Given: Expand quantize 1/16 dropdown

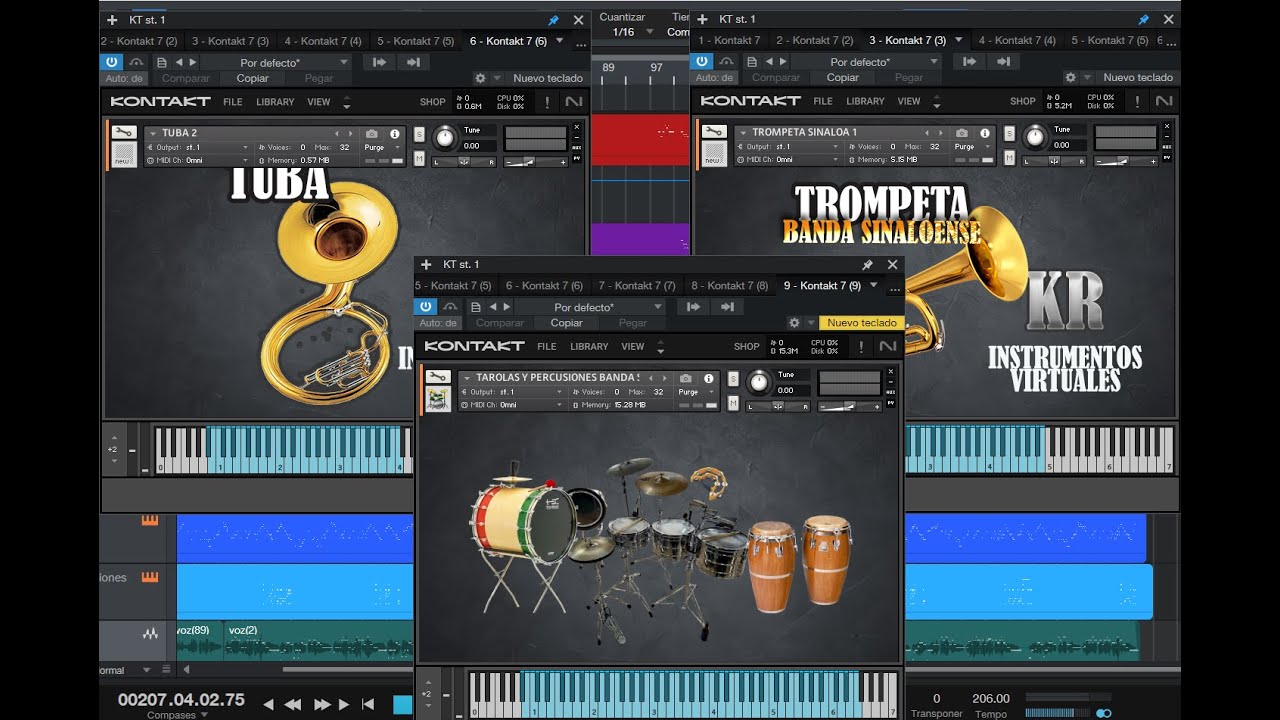Looking at the screenshot, I should coord(632,32).
